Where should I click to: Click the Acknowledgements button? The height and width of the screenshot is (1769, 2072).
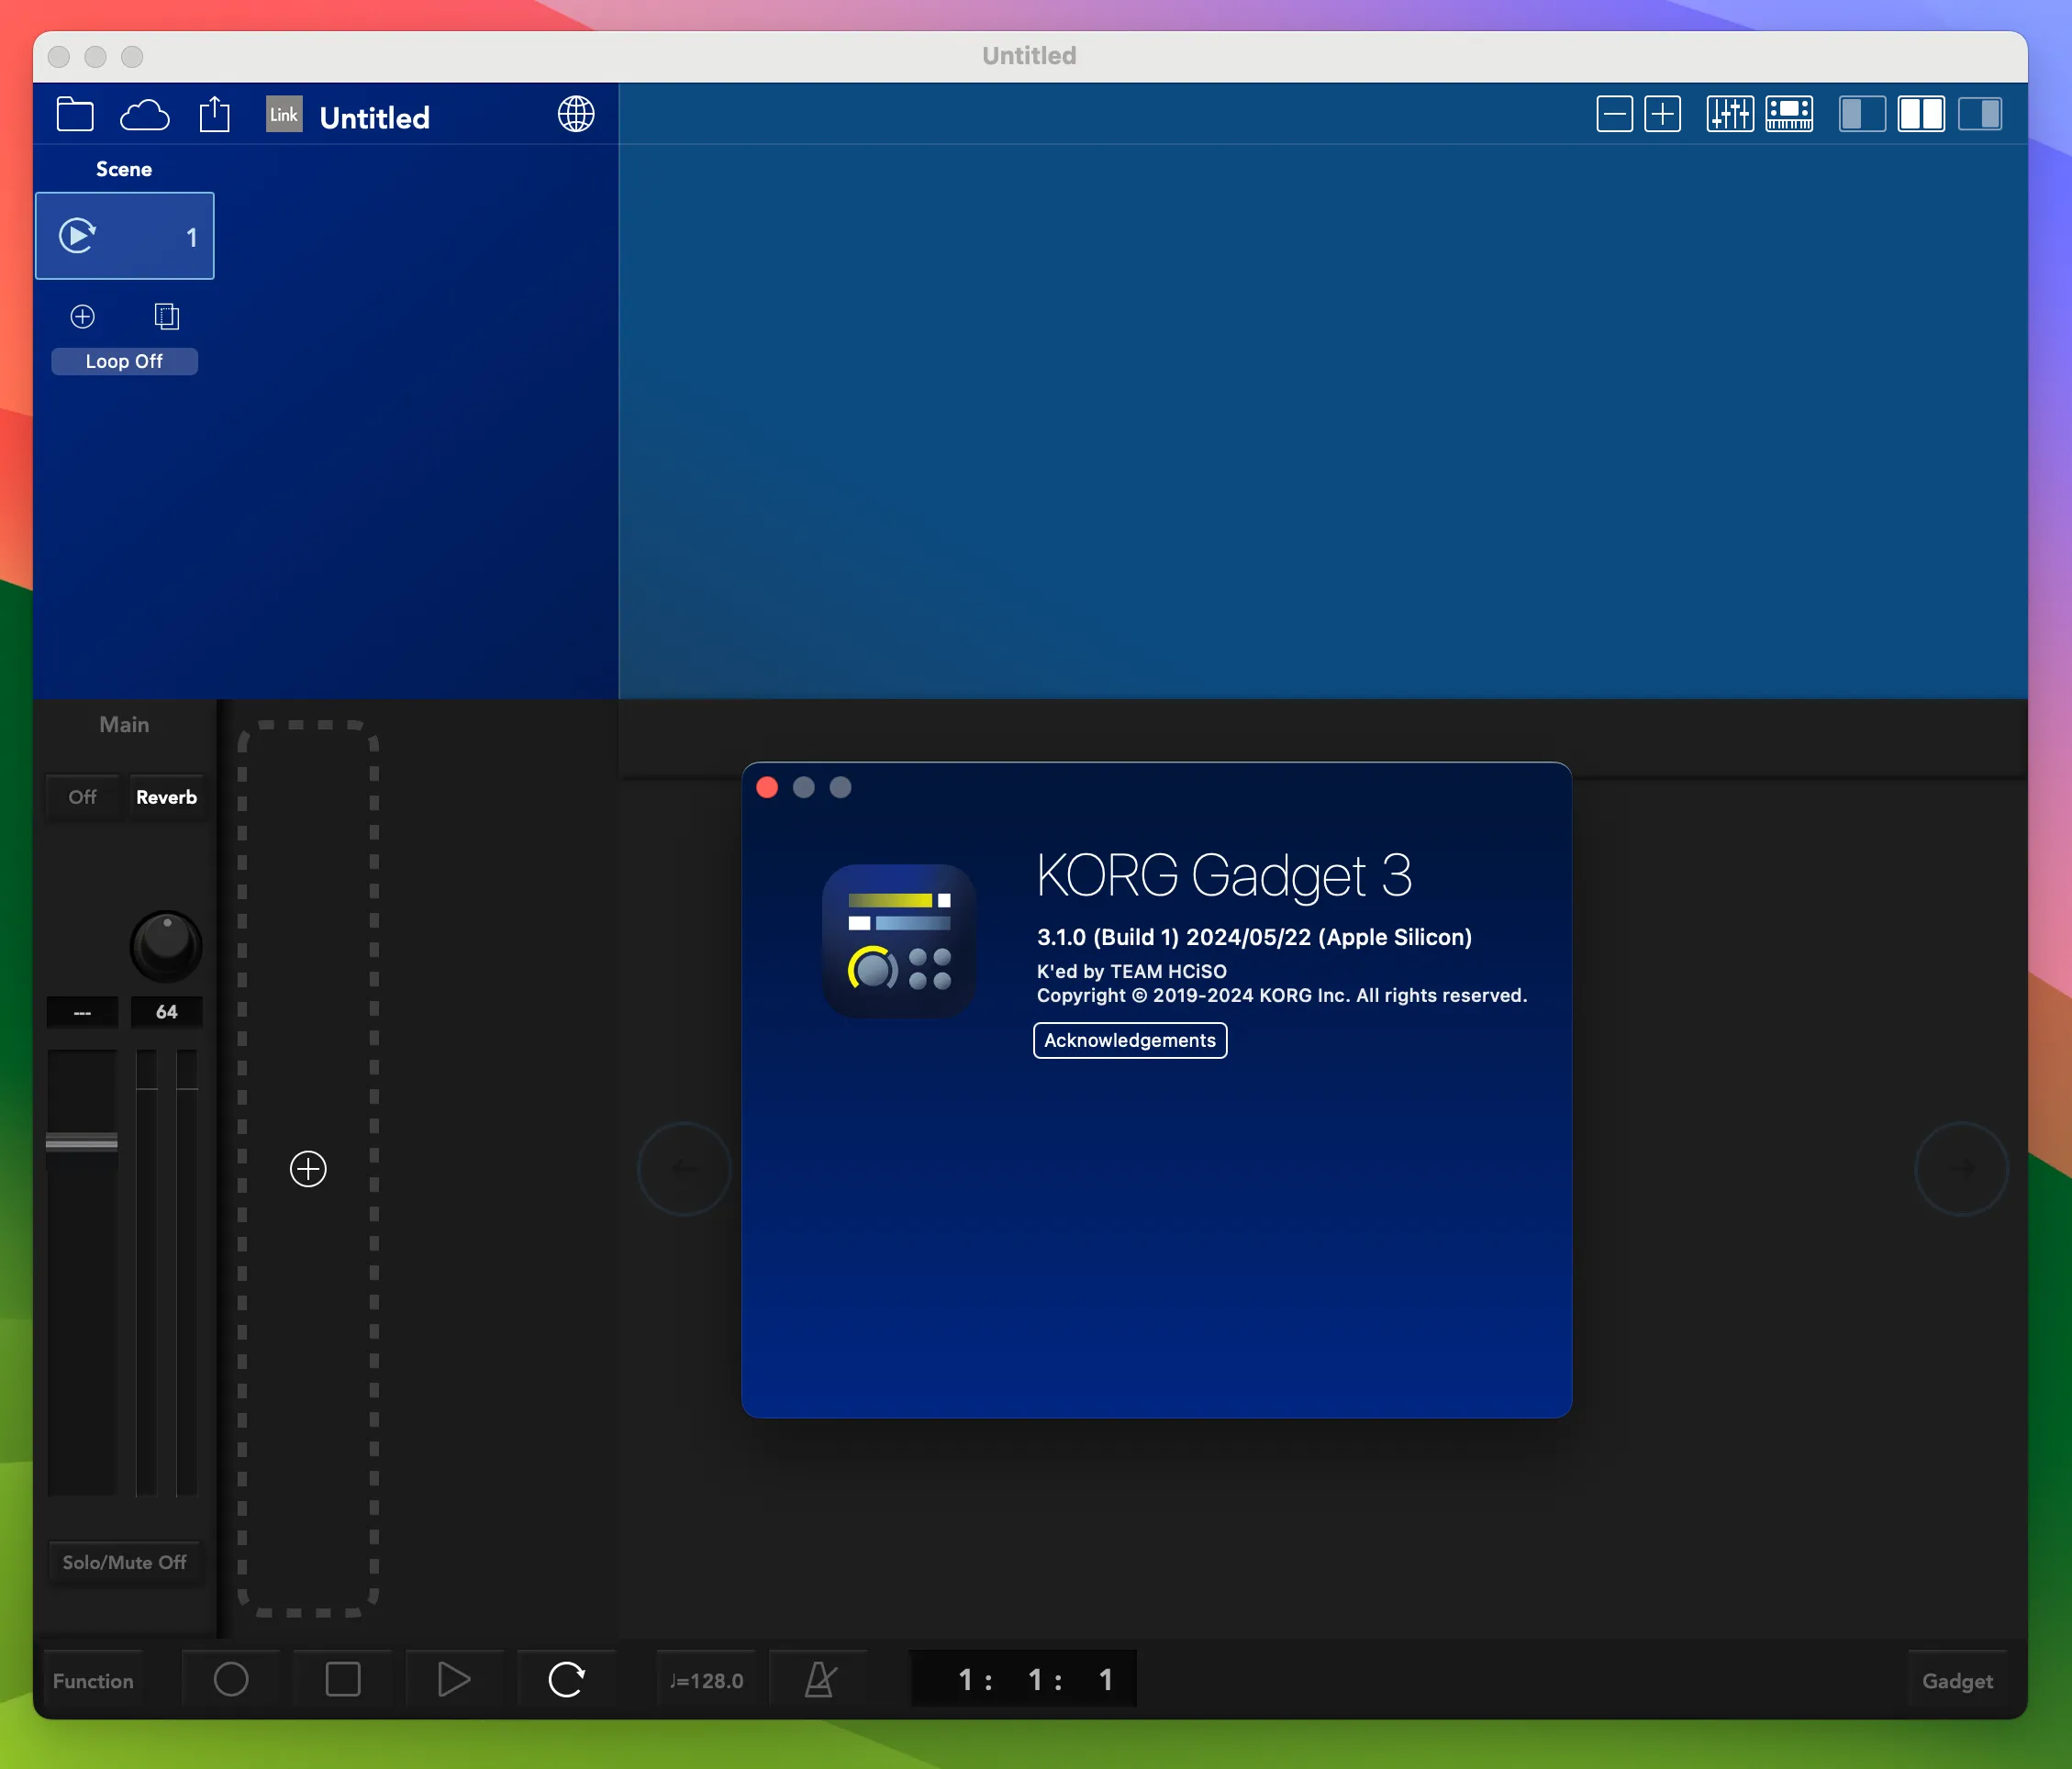(x=1130, y=1040)
